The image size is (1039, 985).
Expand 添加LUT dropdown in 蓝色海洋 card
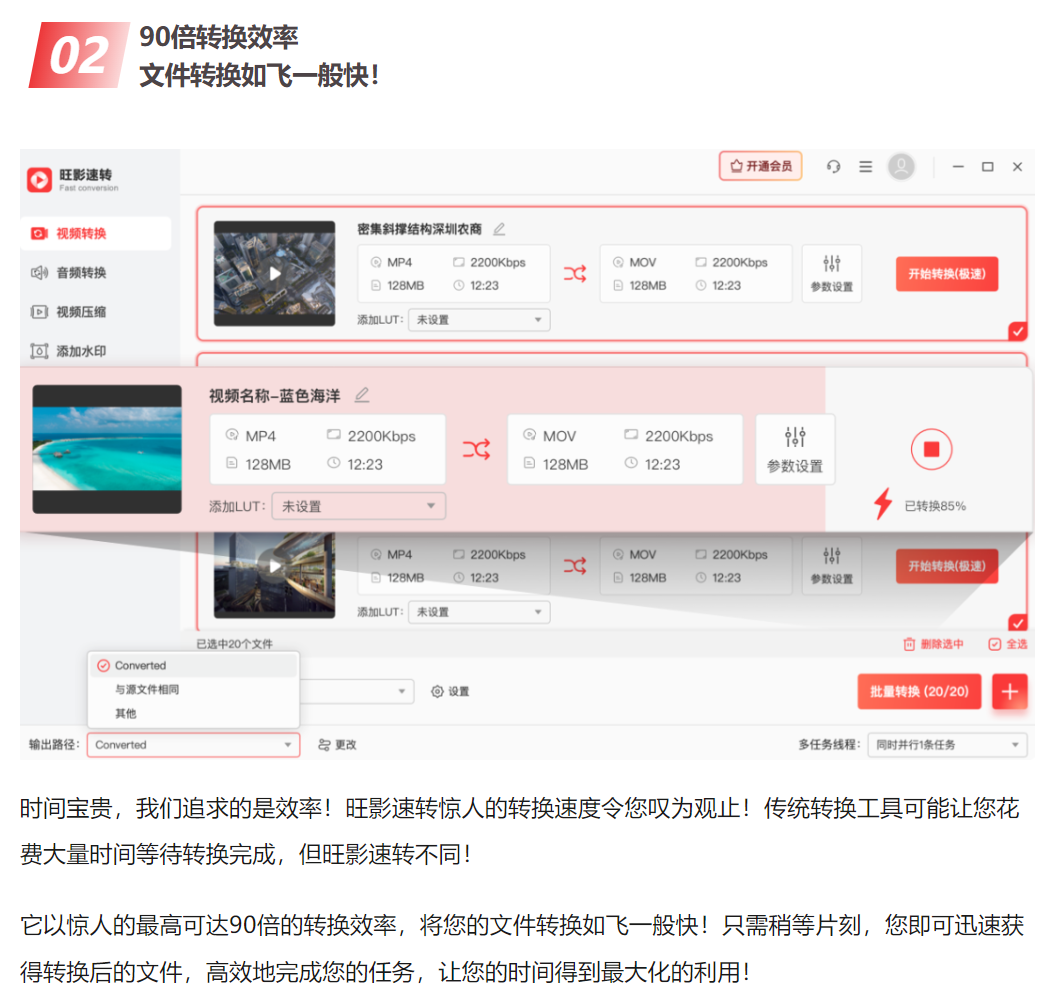[x=358, y=506]
